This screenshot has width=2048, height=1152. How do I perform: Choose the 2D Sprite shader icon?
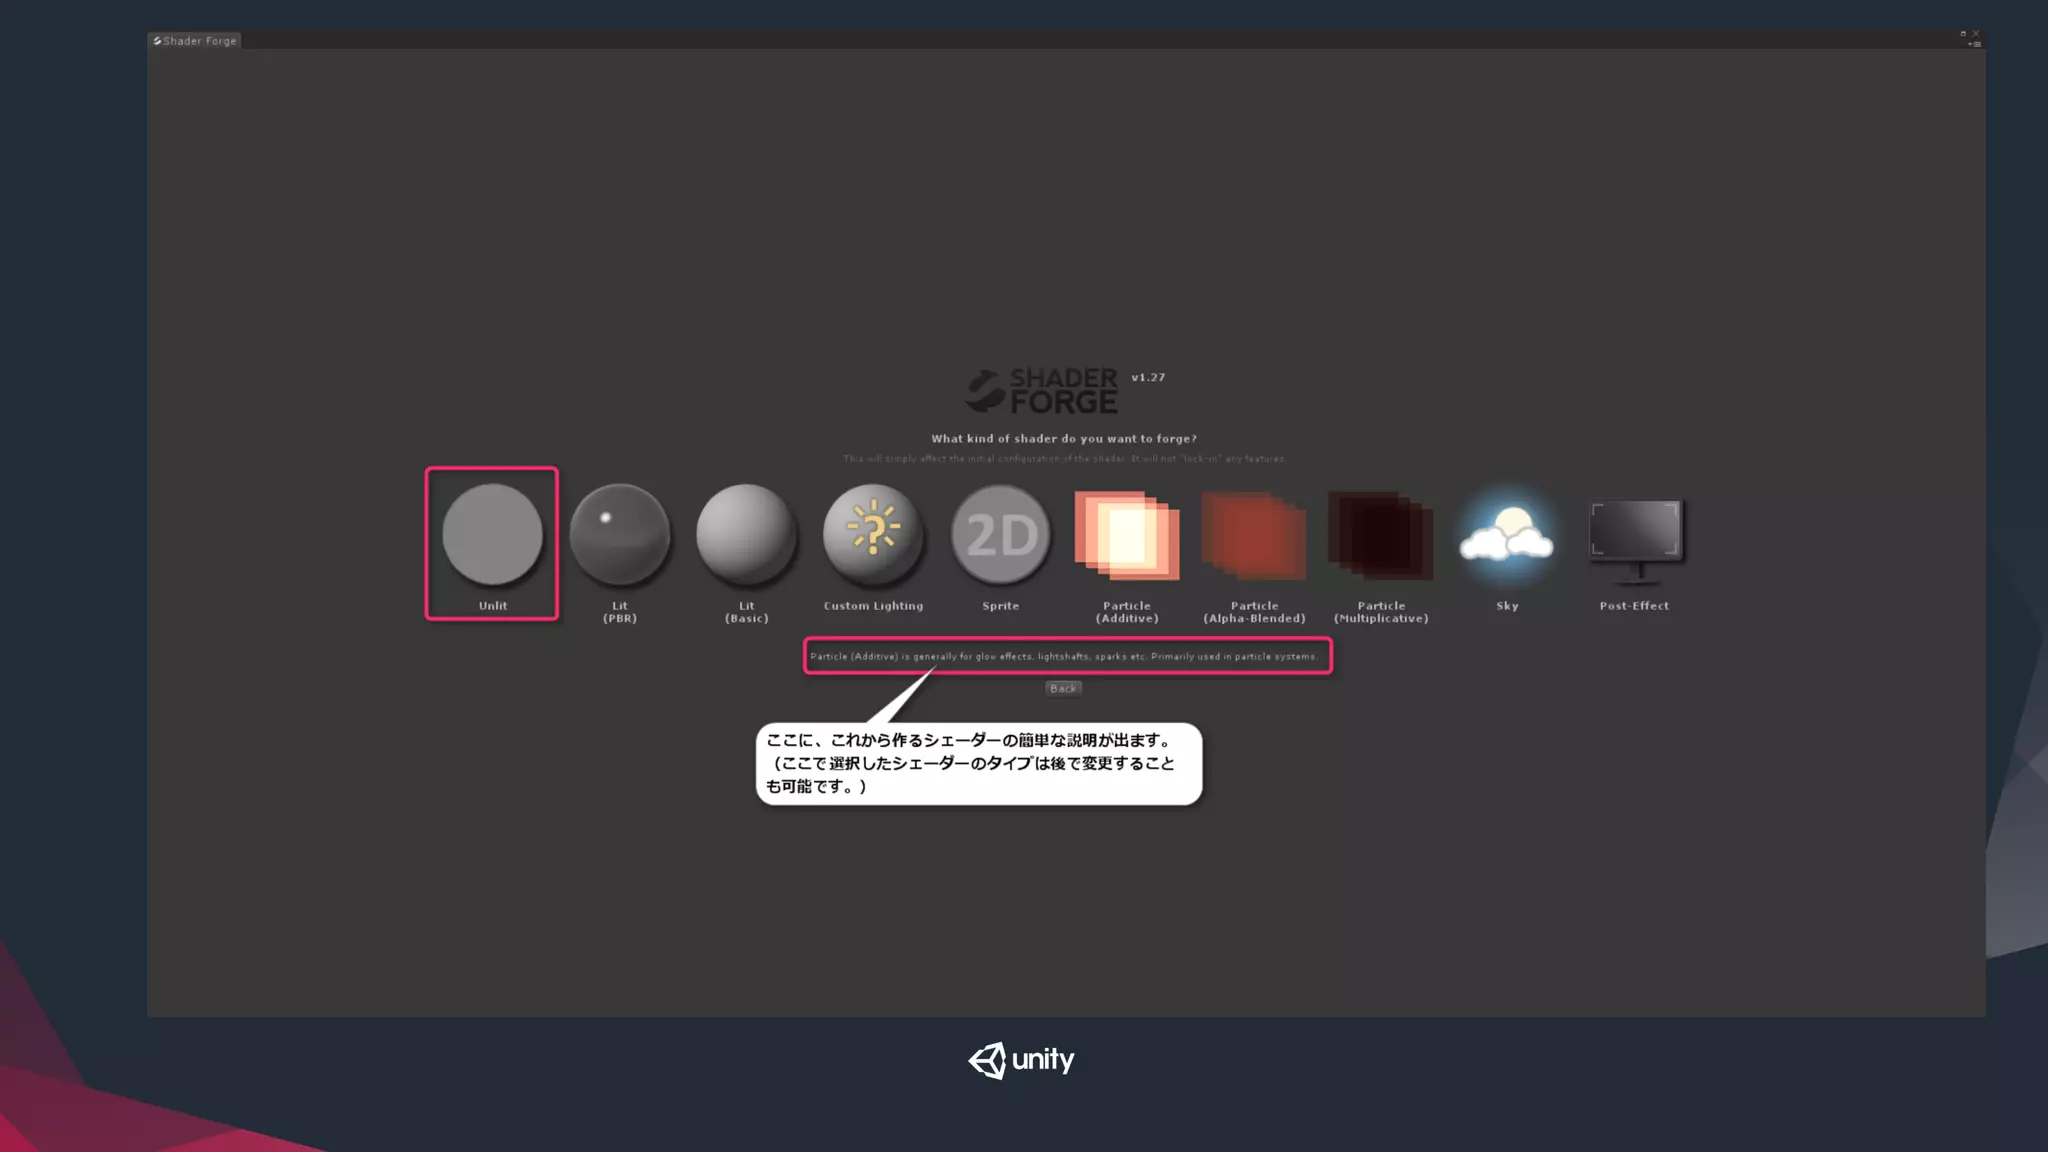[1000, 535]
